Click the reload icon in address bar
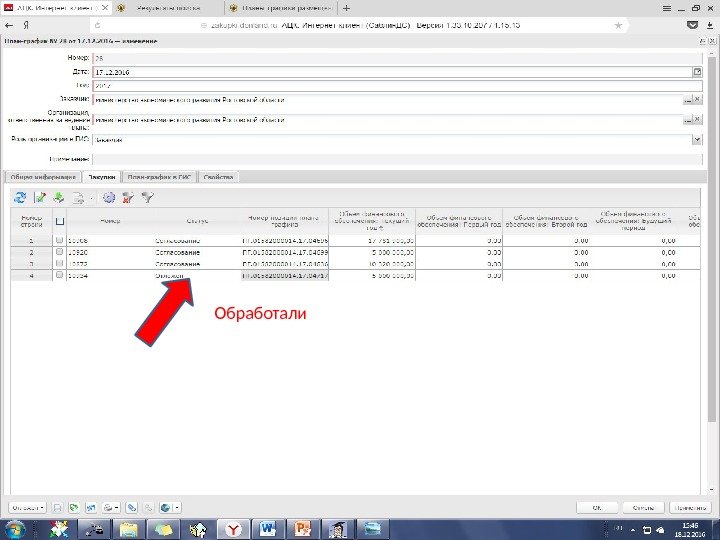The image size is (720, 540). (x=97, y=25)
